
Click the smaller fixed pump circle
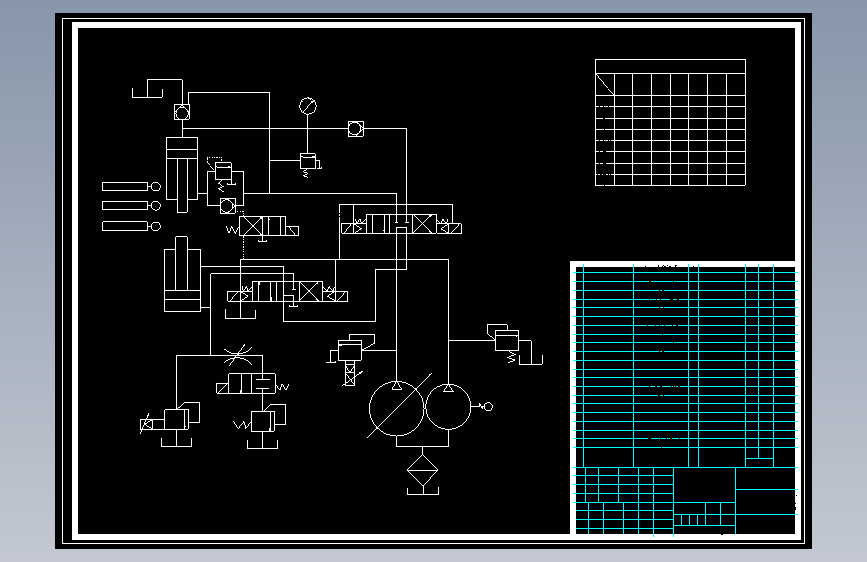[x=448, y=407]
